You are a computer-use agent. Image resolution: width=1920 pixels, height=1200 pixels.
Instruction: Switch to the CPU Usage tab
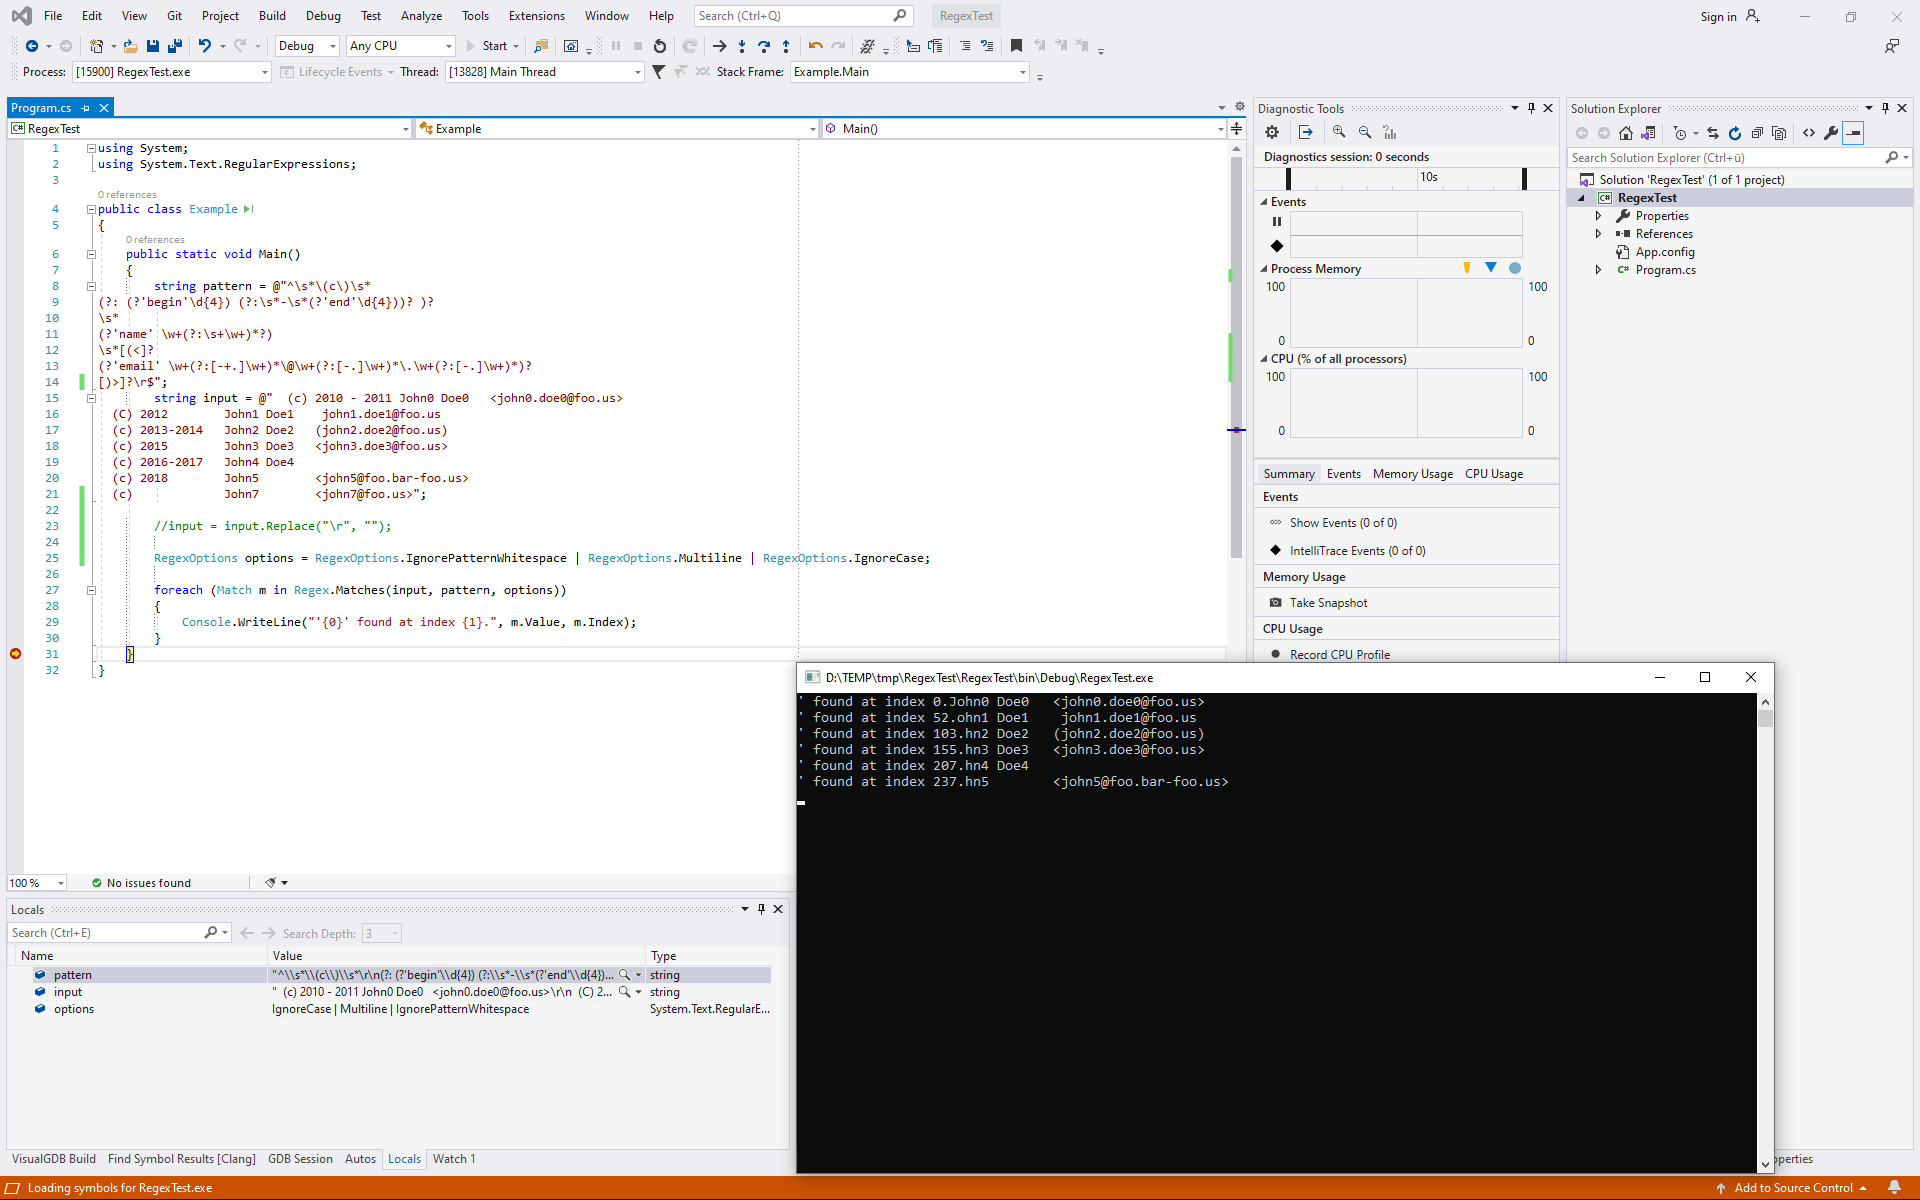coord(1494,474)
